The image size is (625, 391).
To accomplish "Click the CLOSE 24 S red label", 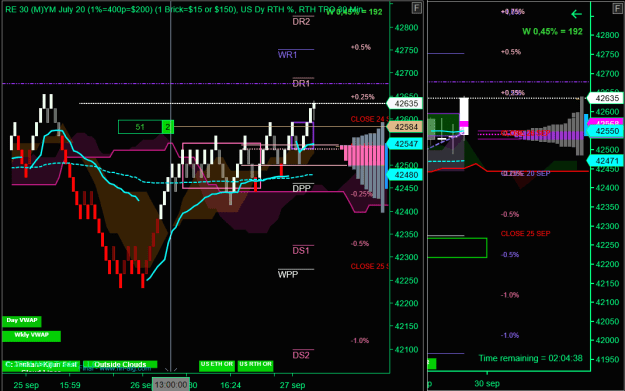I will (370, 119).
